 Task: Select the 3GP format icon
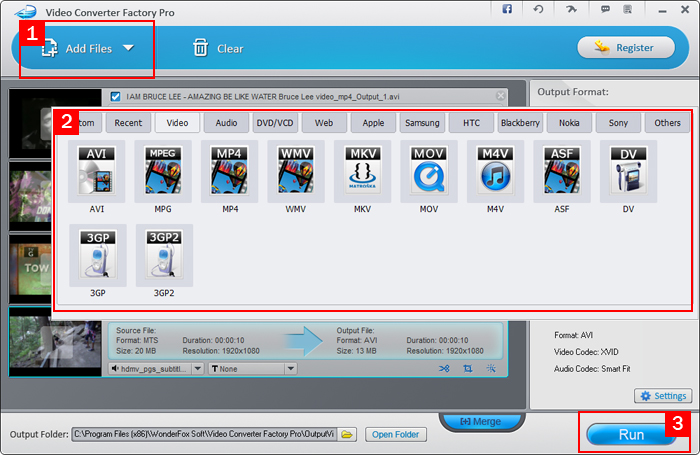coord(98,256)
